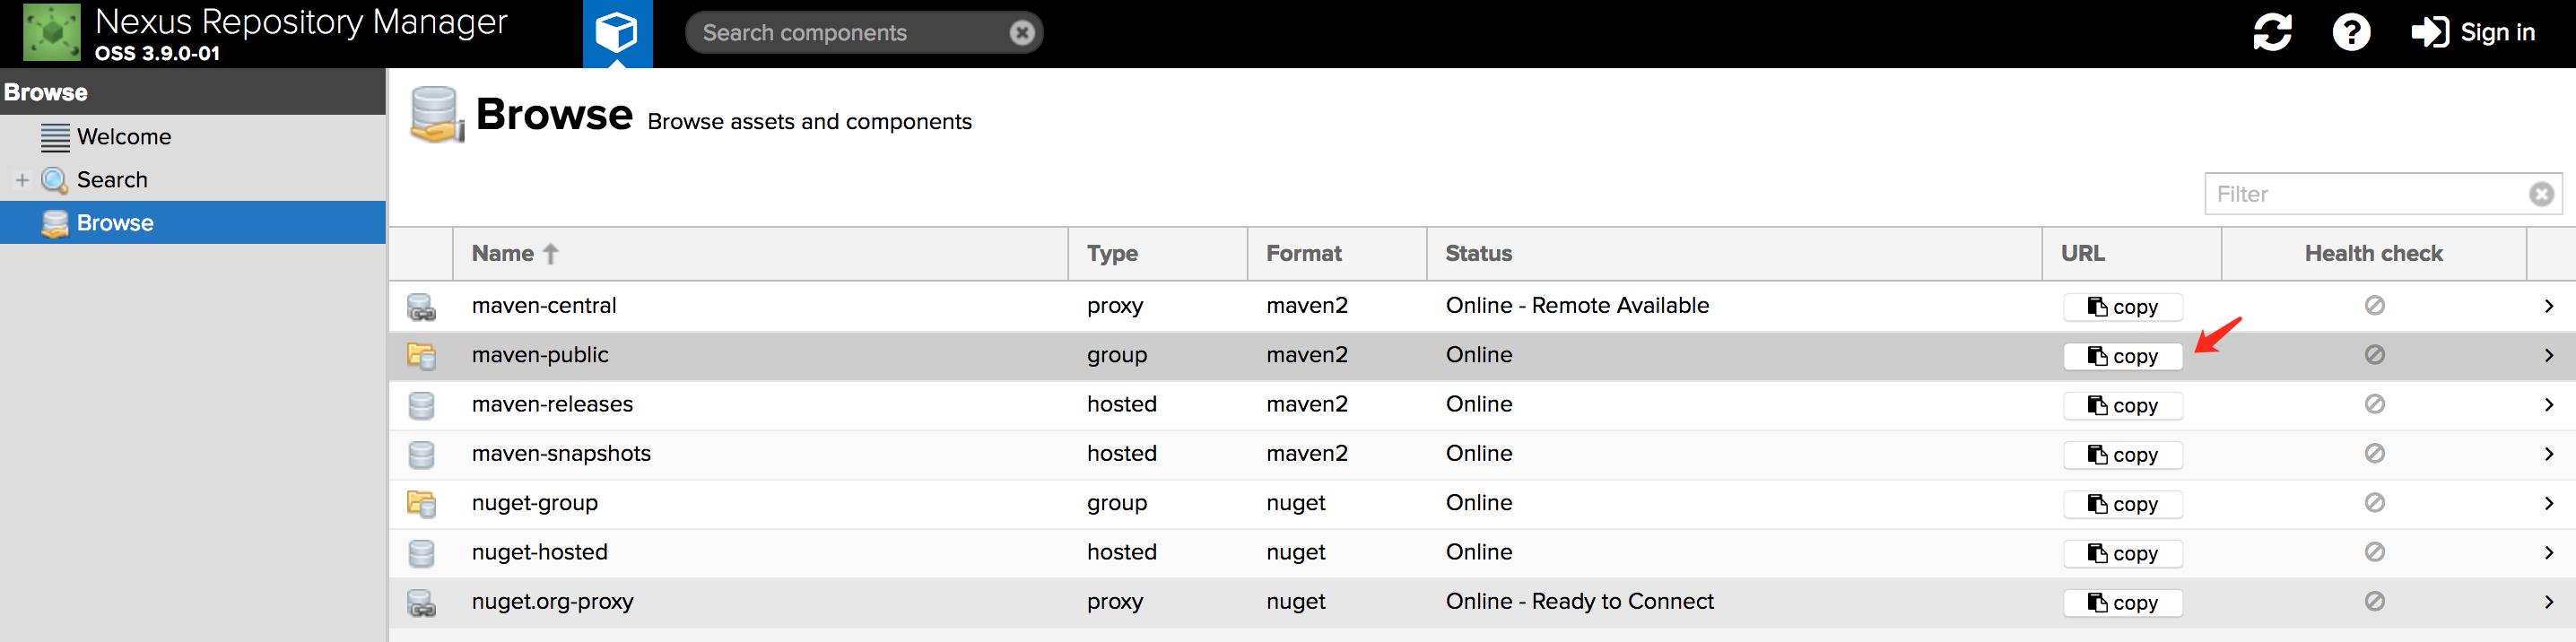Select the maven-releases repository name
Viewport: 2576px width, 642px height.
tap(552, 404)
